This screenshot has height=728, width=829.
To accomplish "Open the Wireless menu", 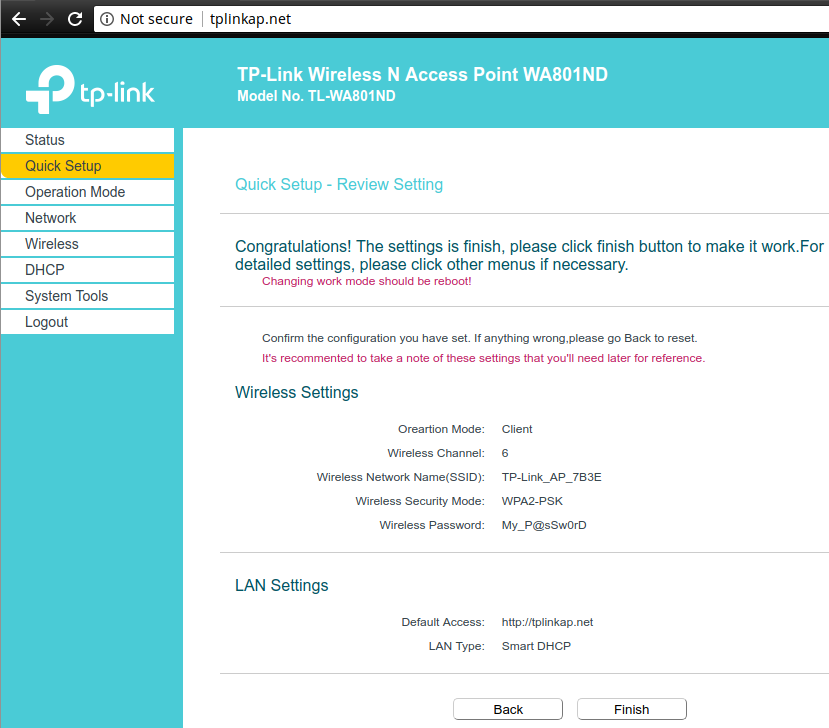I will pyautogui.click(x=88, y=244).
